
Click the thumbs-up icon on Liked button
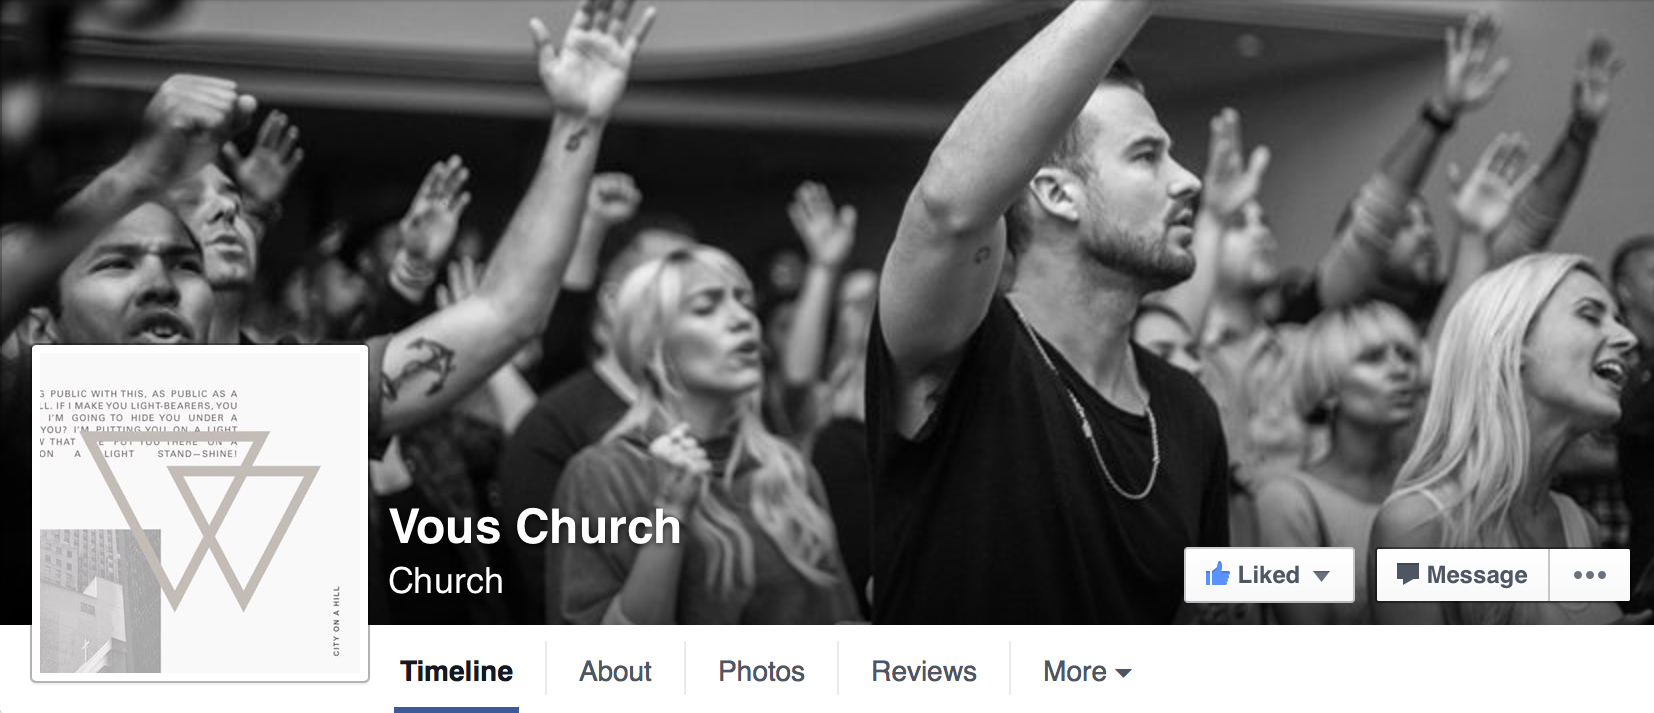click(1217, 574)
